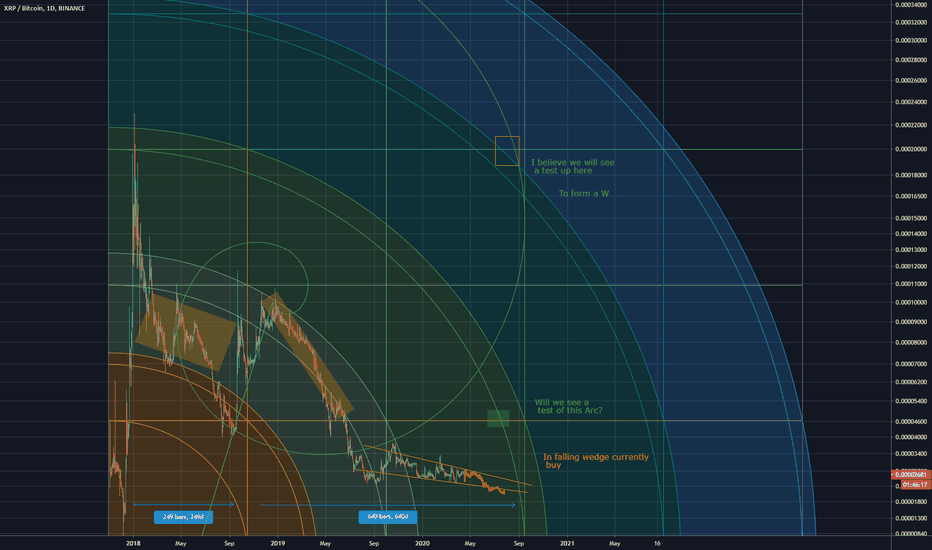Select the '249 bars, 249d' date range label
Image resolution: width=932 pixels, height=550 pixels.
(183, 517)
